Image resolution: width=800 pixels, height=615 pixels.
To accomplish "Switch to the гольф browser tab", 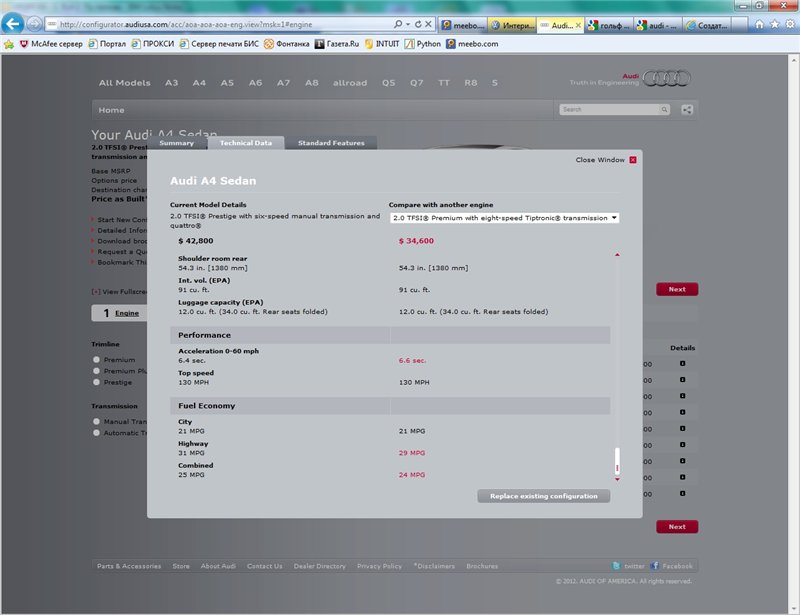I will tap(609, 25).
